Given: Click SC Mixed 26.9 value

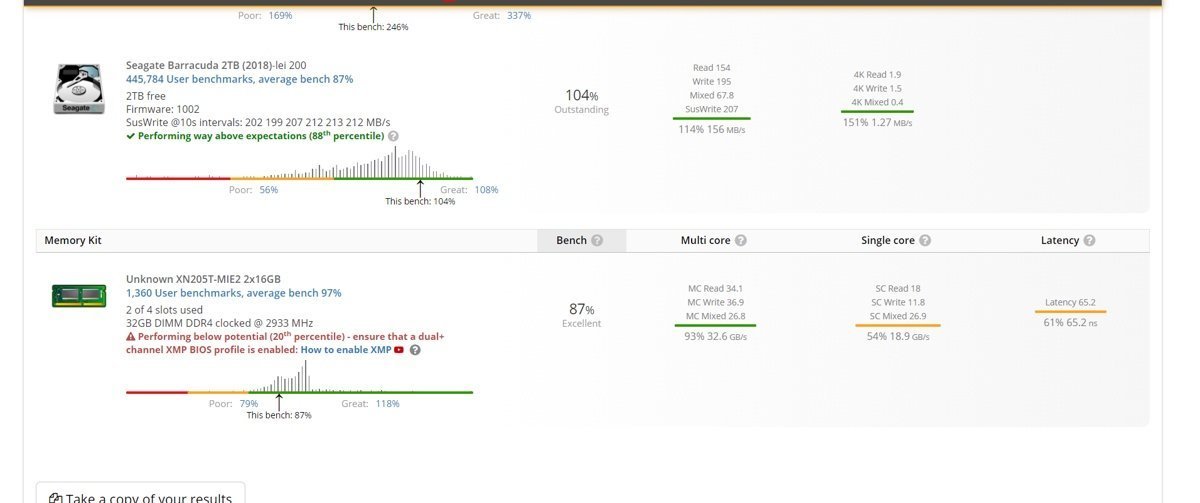Looking at the screenshot, I should (x=897, y=316).
